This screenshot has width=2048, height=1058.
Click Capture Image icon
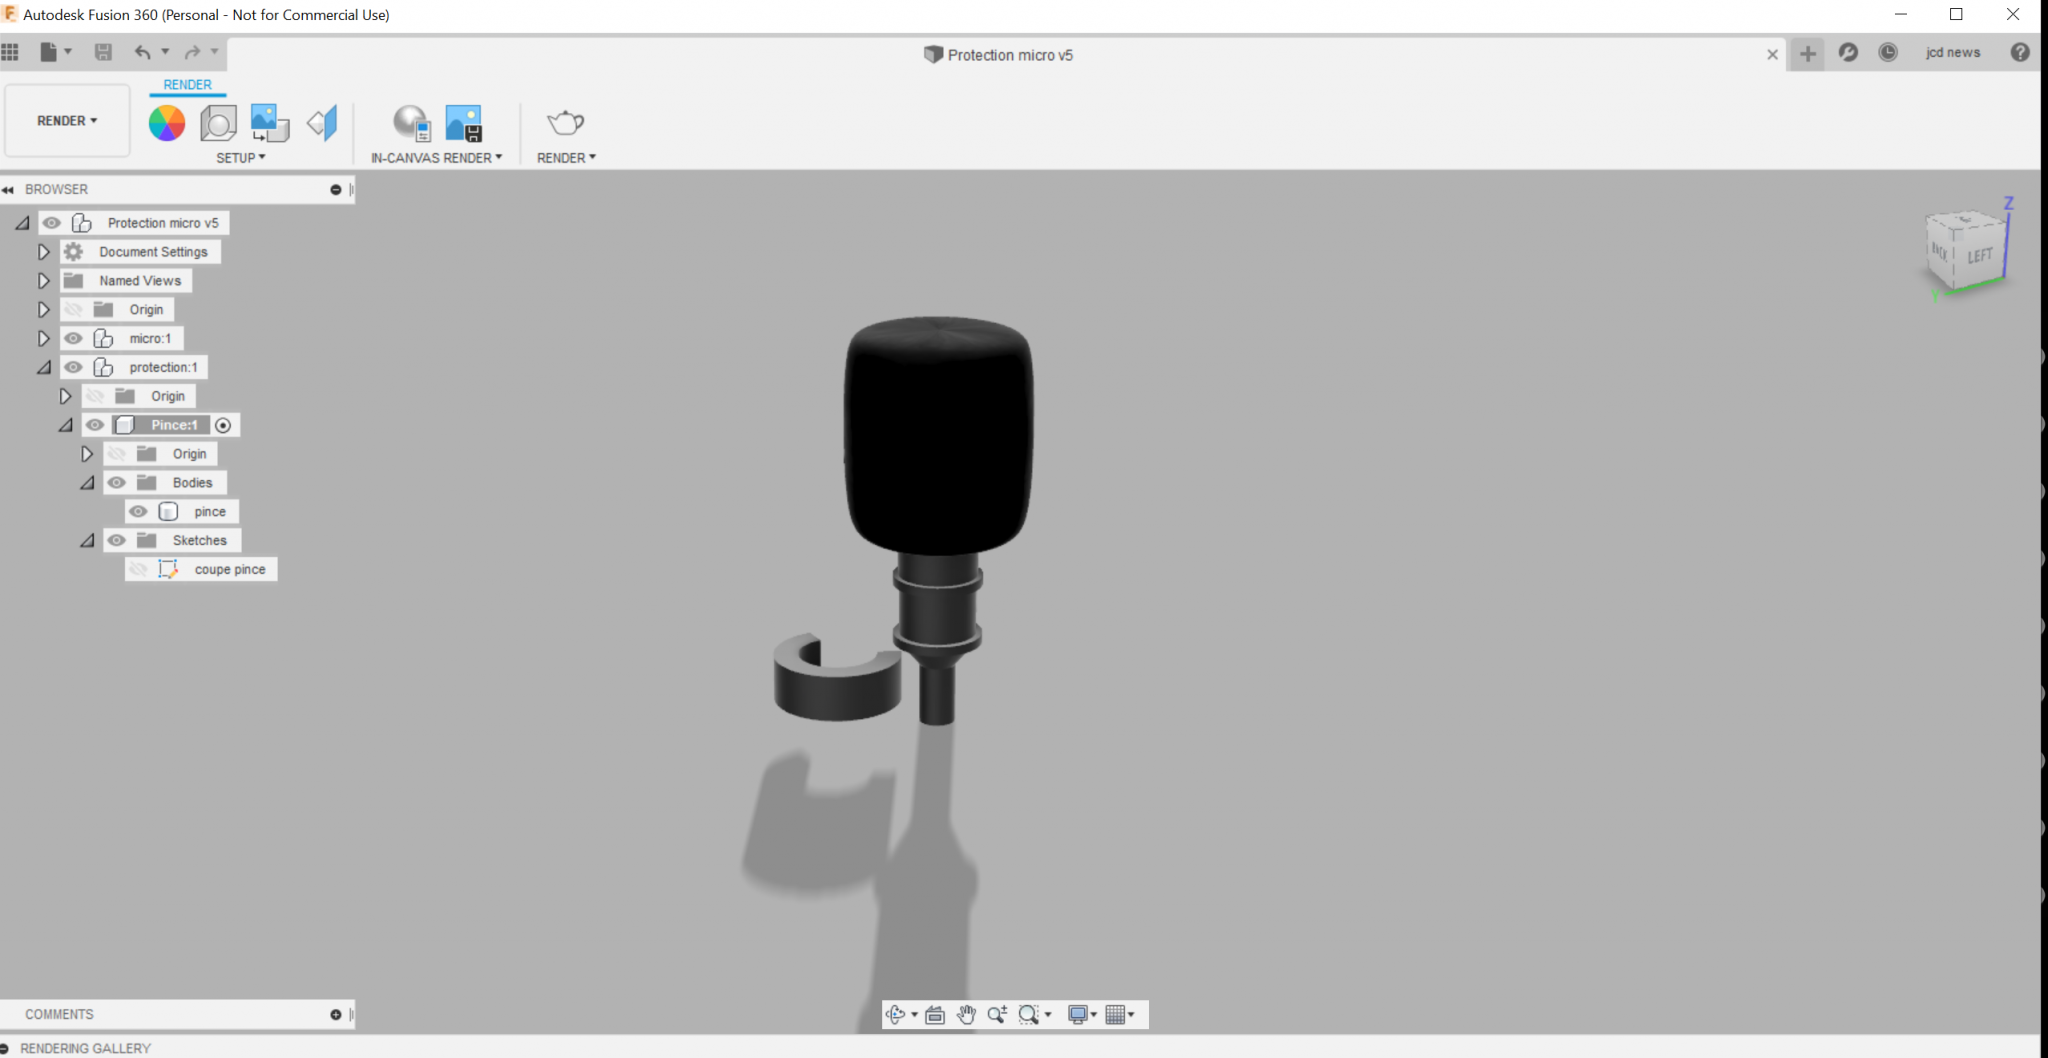[x=463, y=123]
